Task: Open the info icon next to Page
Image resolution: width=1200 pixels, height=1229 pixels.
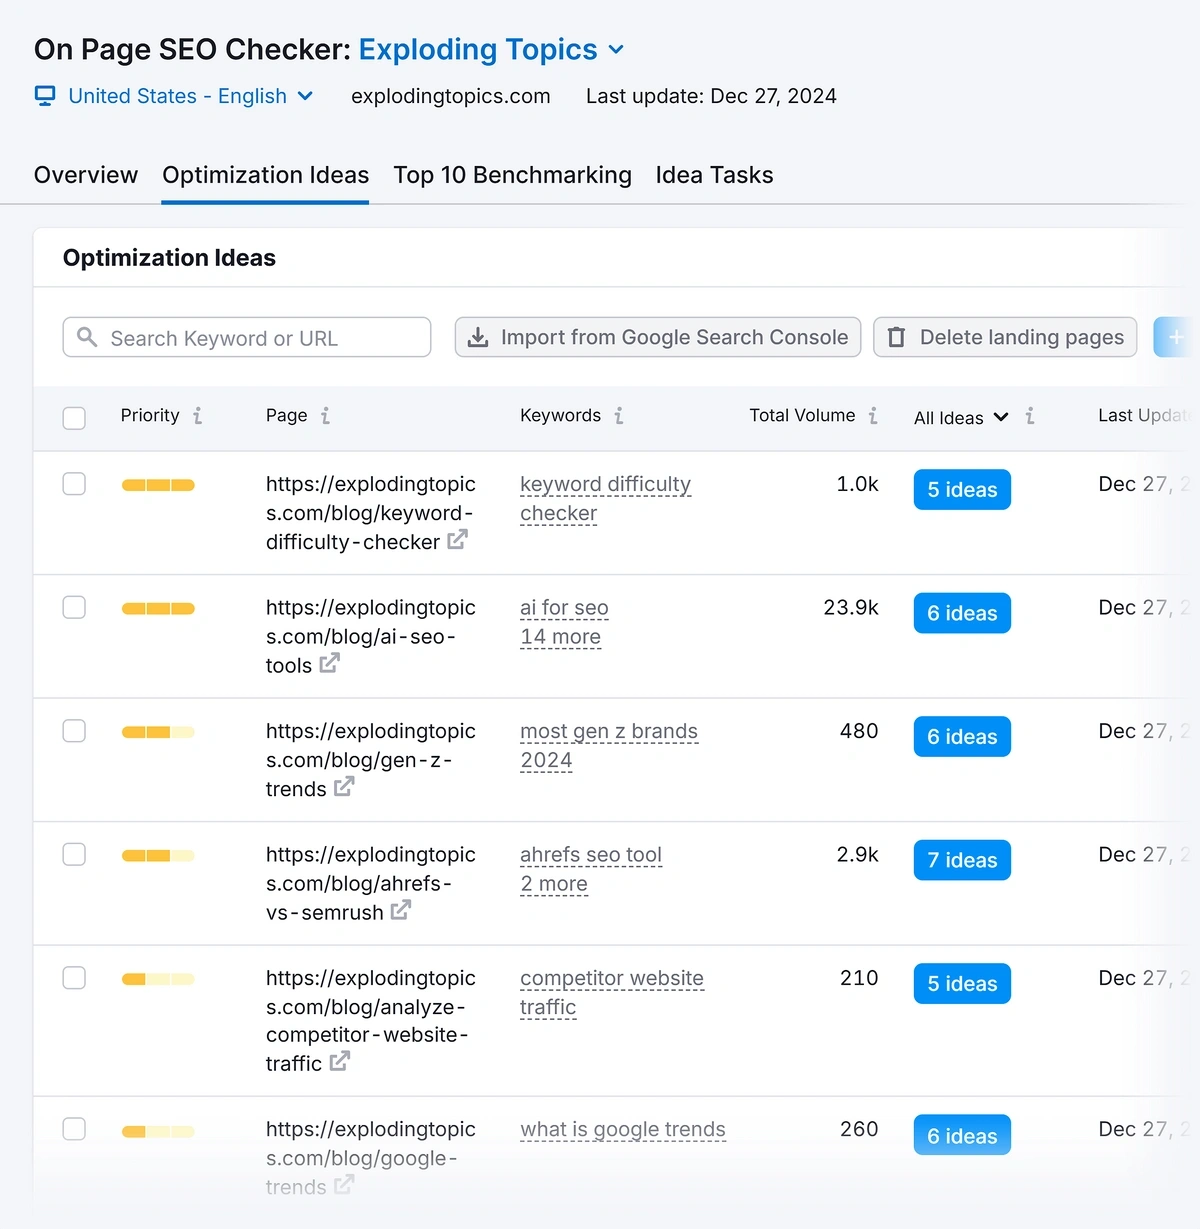Action: 325,416
